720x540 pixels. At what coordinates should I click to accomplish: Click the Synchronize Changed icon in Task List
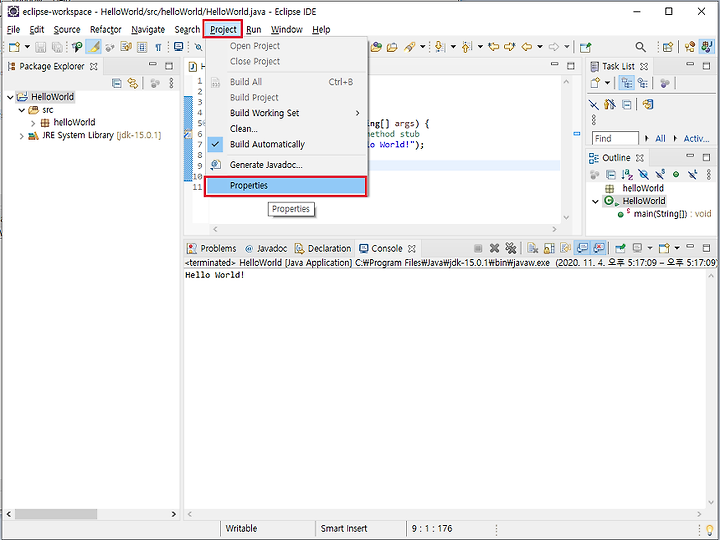click(x=648, y=104)
